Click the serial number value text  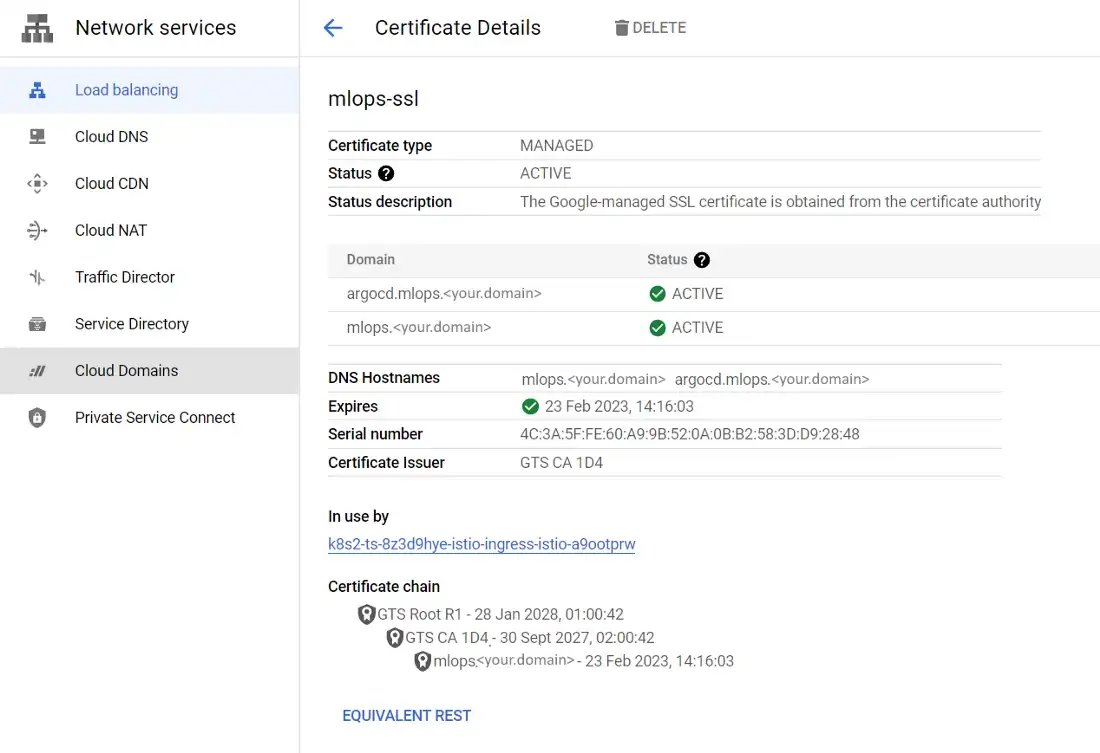coord(689,435)
